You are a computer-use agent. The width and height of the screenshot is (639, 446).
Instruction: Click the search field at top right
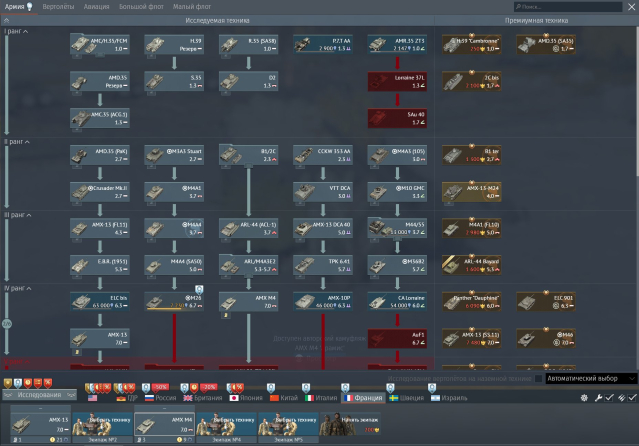(568, 7)
